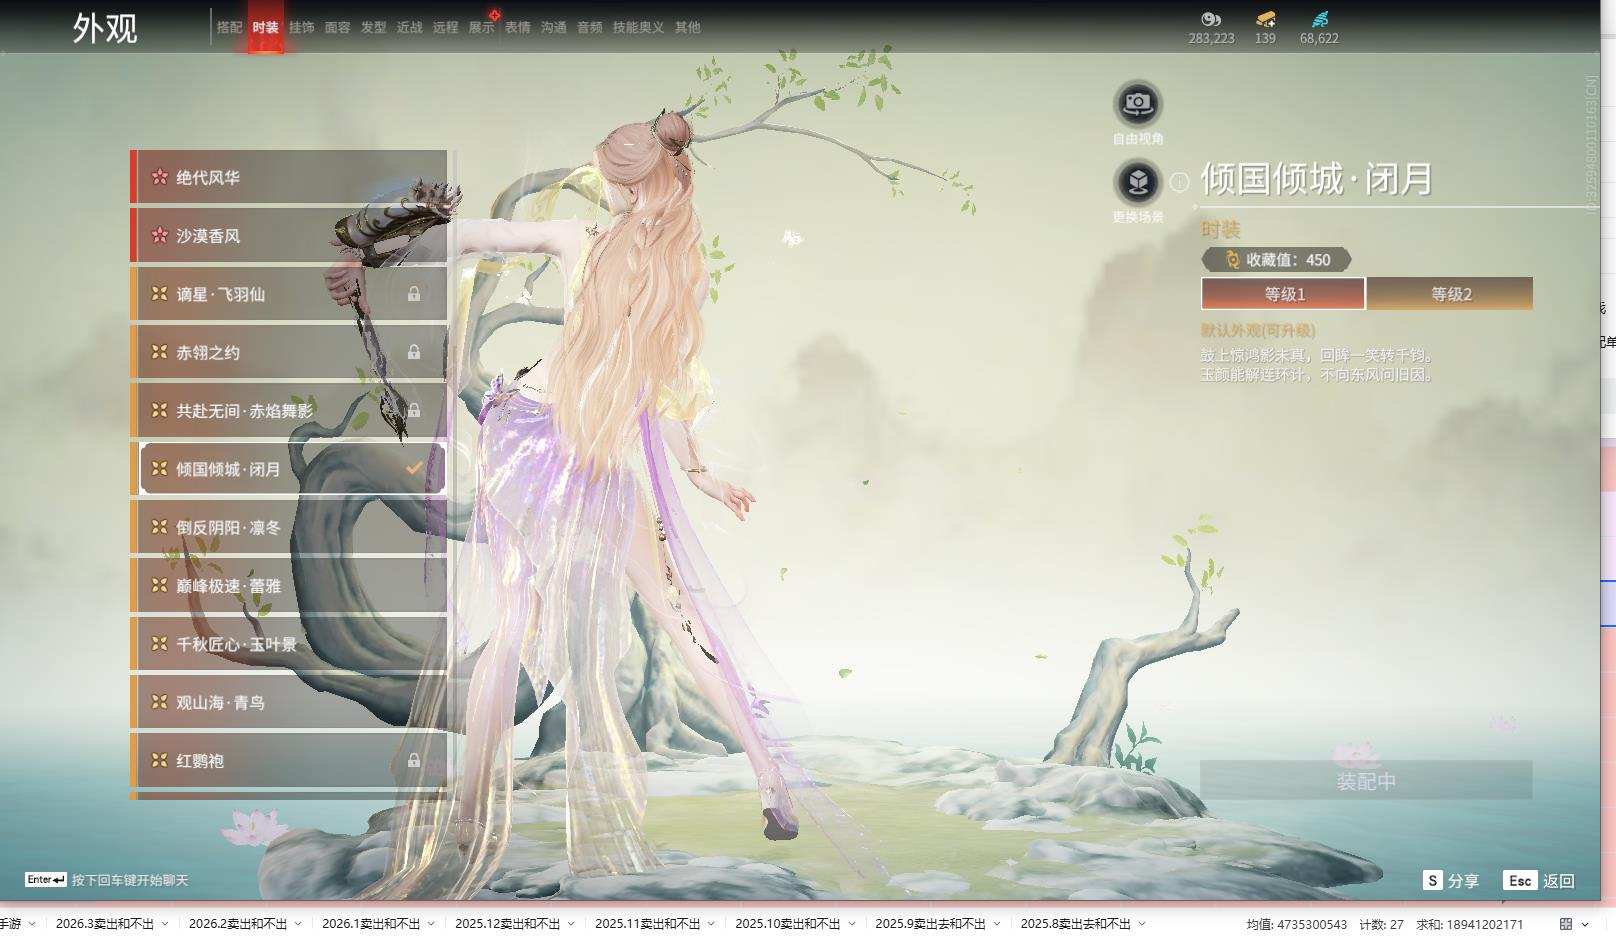1616x939 pixels.
Task: Open the 2025.8卖出去和不出 sheet tab
Action: [1075, 924]
